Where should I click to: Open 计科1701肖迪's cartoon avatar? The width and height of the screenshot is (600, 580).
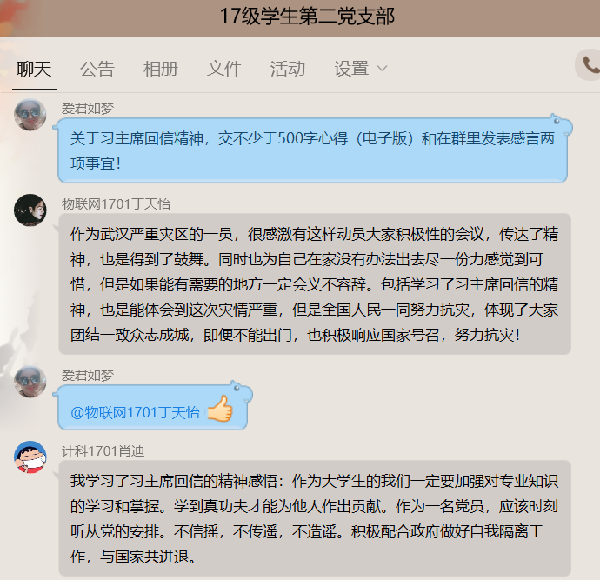[30, 457]
